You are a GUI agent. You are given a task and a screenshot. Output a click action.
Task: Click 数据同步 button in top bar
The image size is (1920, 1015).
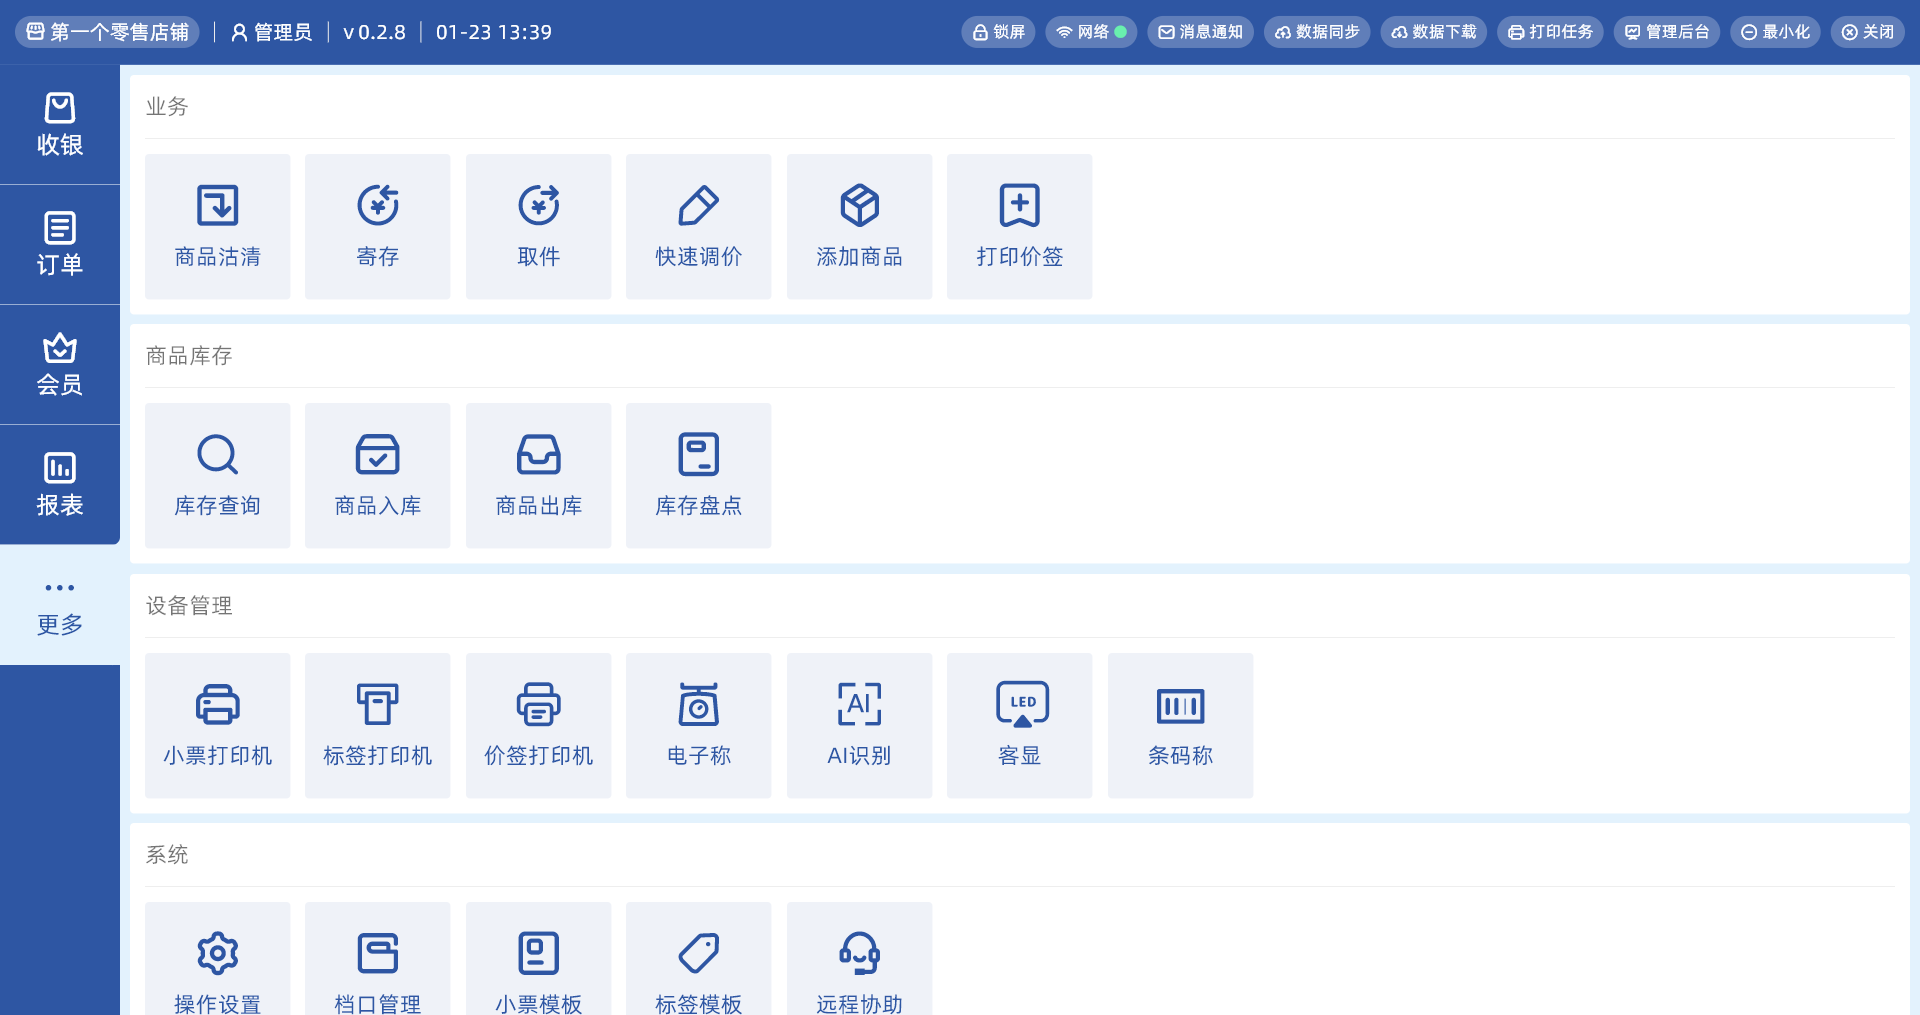[x=1317, y=32]
